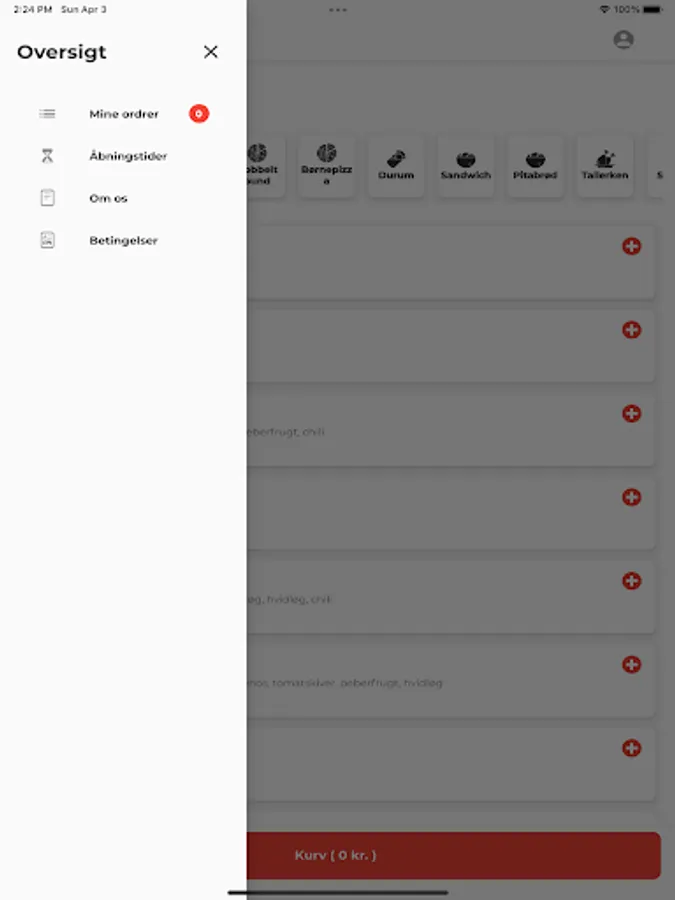Click the Åbningstider hourglass icon
675x900 pixels.
pyautogui.click(x=47, y=156)
